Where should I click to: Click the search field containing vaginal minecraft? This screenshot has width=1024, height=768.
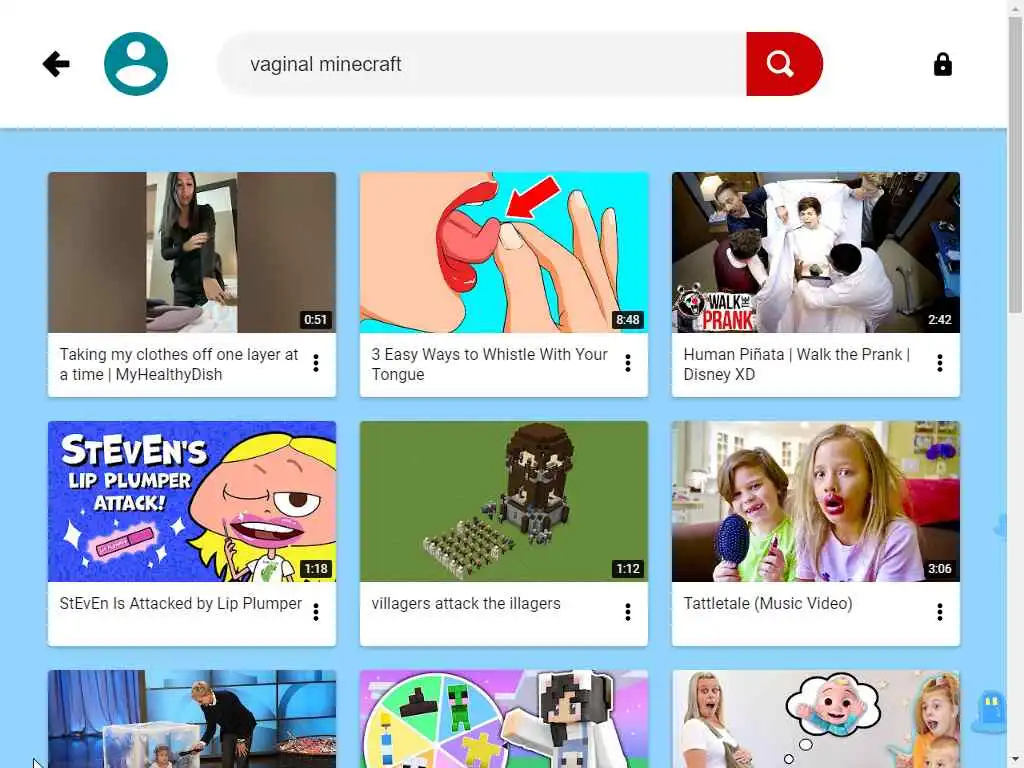(482, 64)
